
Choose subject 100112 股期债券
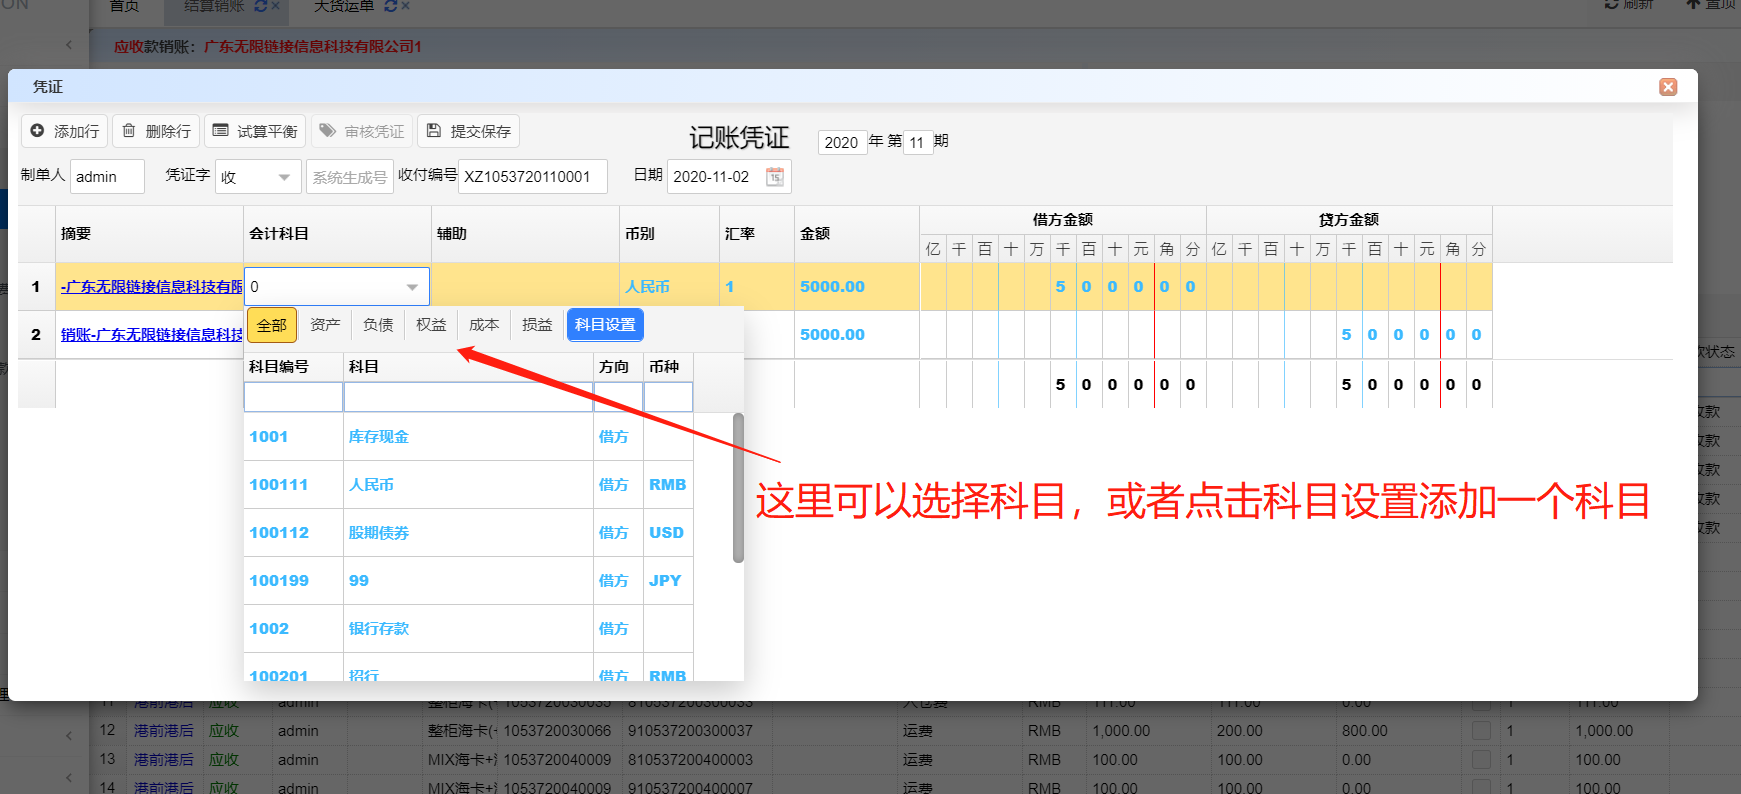coord(468,533)
